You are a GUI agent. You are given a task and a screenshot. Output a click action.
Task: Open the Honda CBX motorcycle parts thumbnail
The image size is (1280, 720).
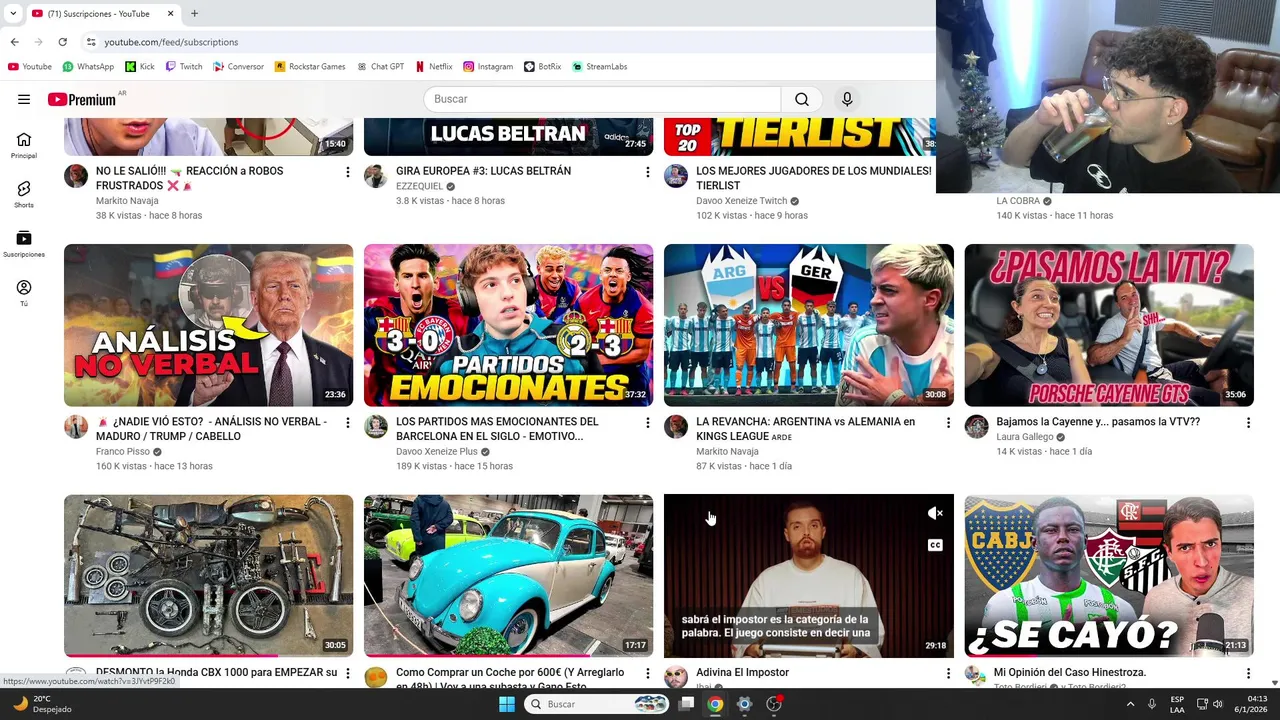coord(208,575)
